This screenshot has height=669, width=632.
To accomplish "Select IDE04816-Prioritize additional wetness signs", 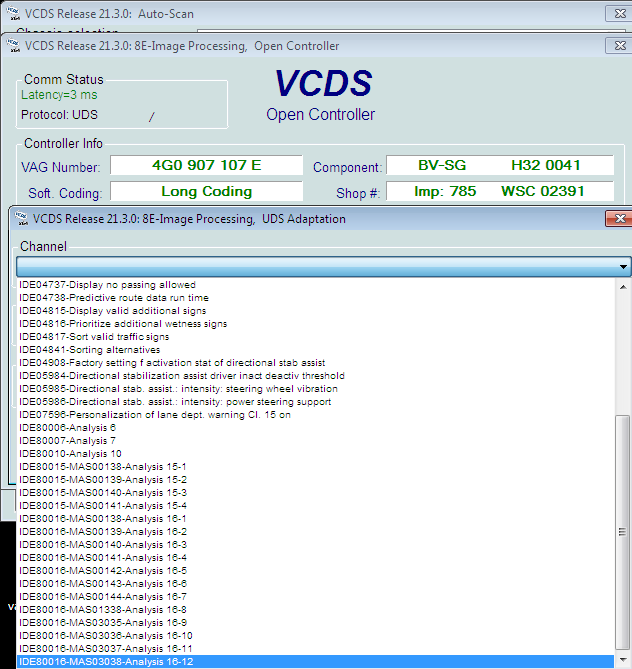I will coord(315,323).
